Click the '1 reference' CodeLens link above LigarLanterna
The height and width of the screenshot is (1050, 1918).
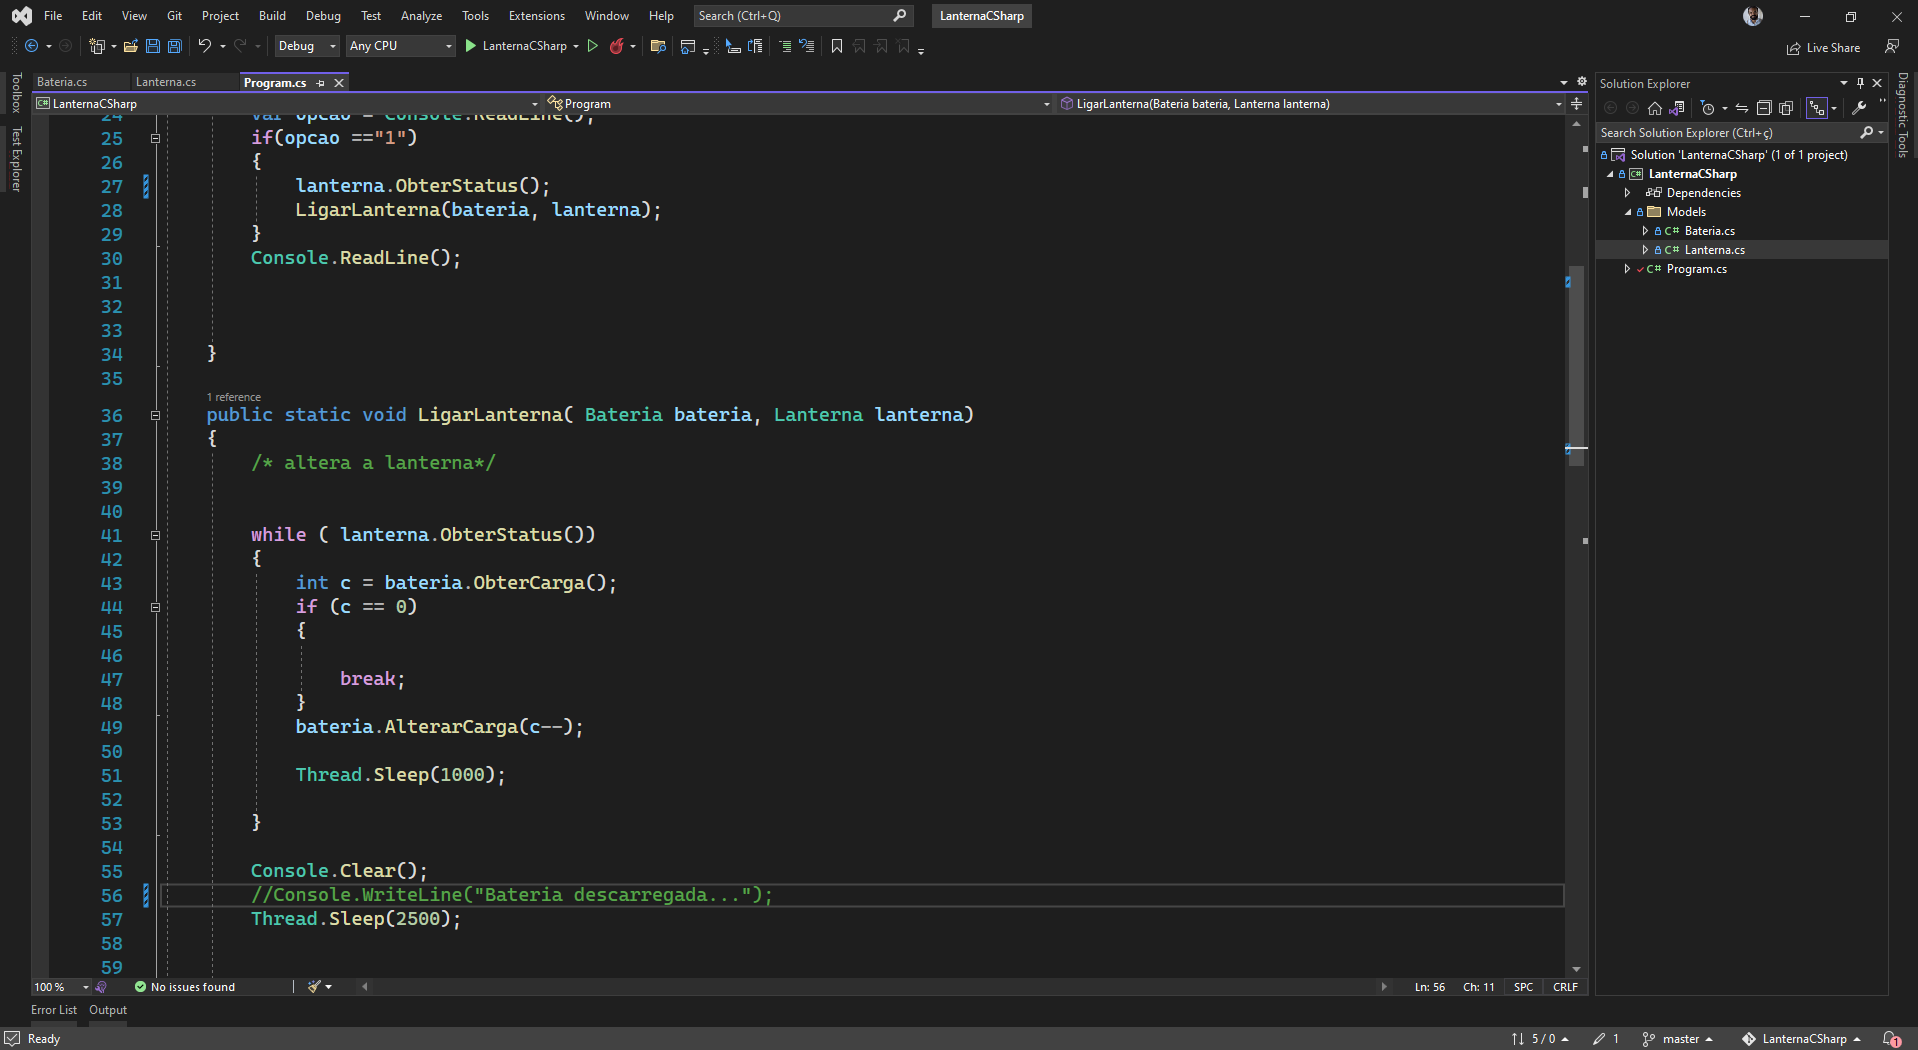233,396
